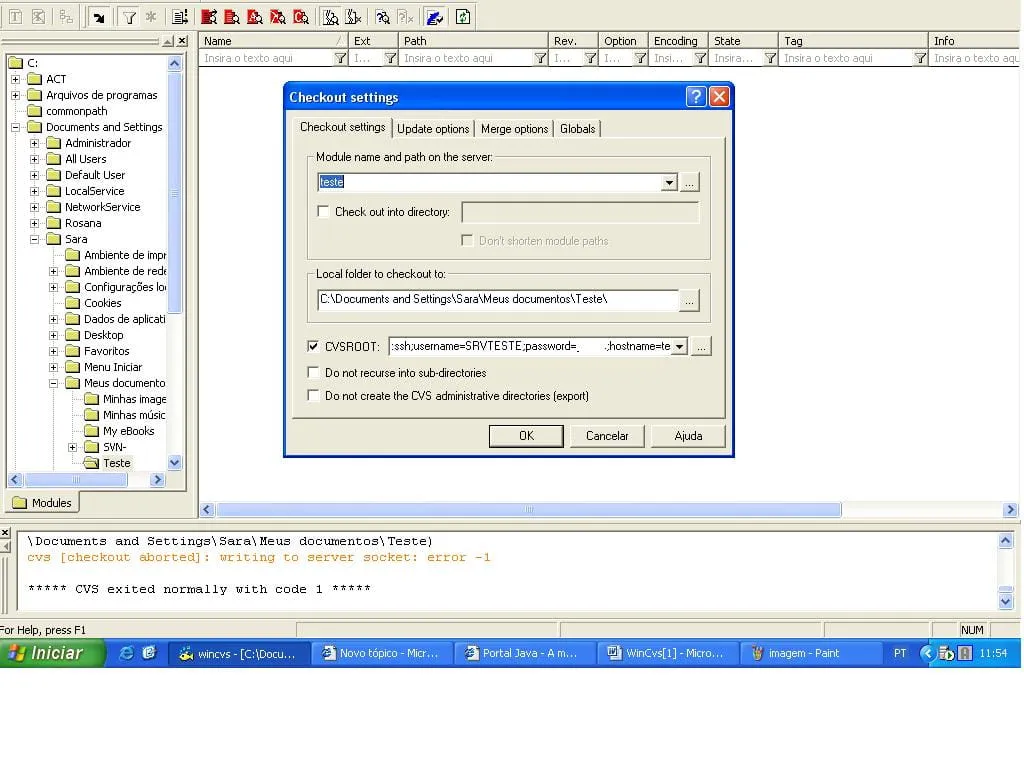Viewport: 1024px width, 768px height.
Task: Click the filter funnel in the Name column
Action: click(340, 58)
